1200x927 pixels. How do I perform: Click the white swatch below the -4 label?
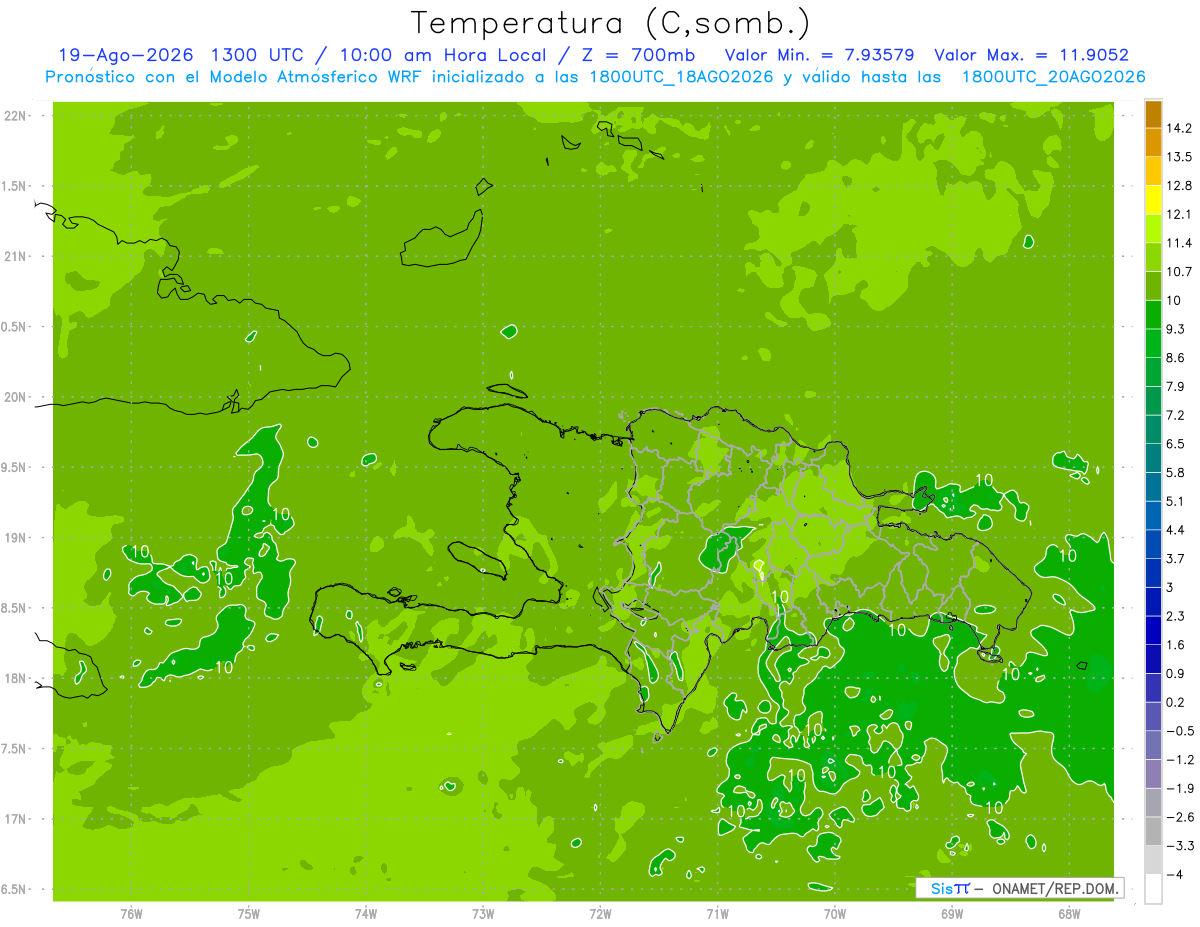[x=1153, y=888]
